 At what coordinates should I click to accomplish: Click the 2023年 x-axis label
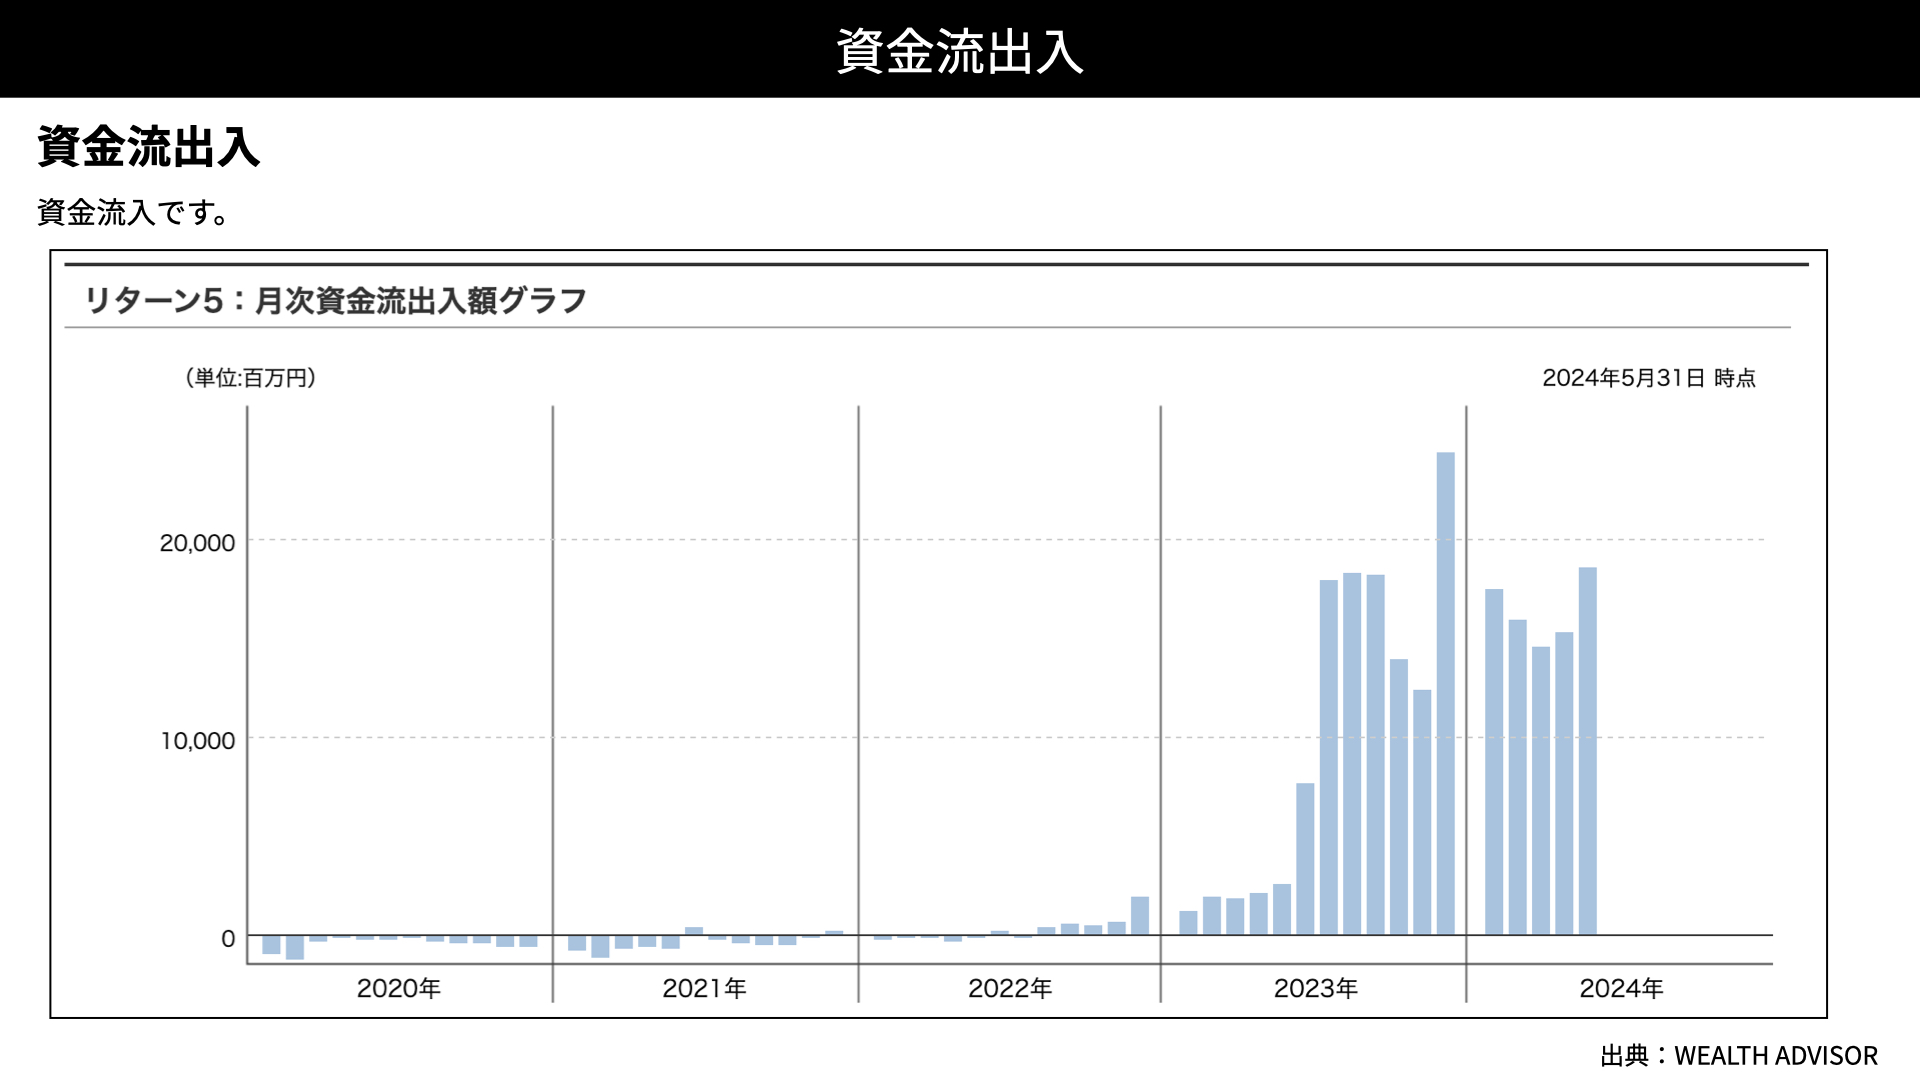click(x=1316, y=988)
